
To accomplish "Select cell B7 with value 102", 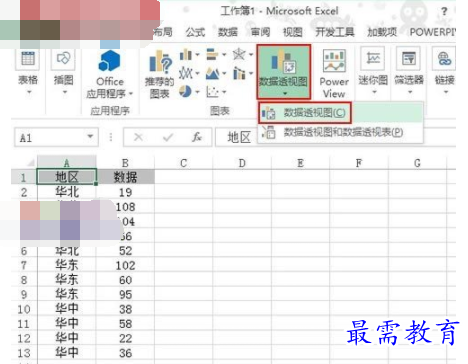I will pos(125,266).
